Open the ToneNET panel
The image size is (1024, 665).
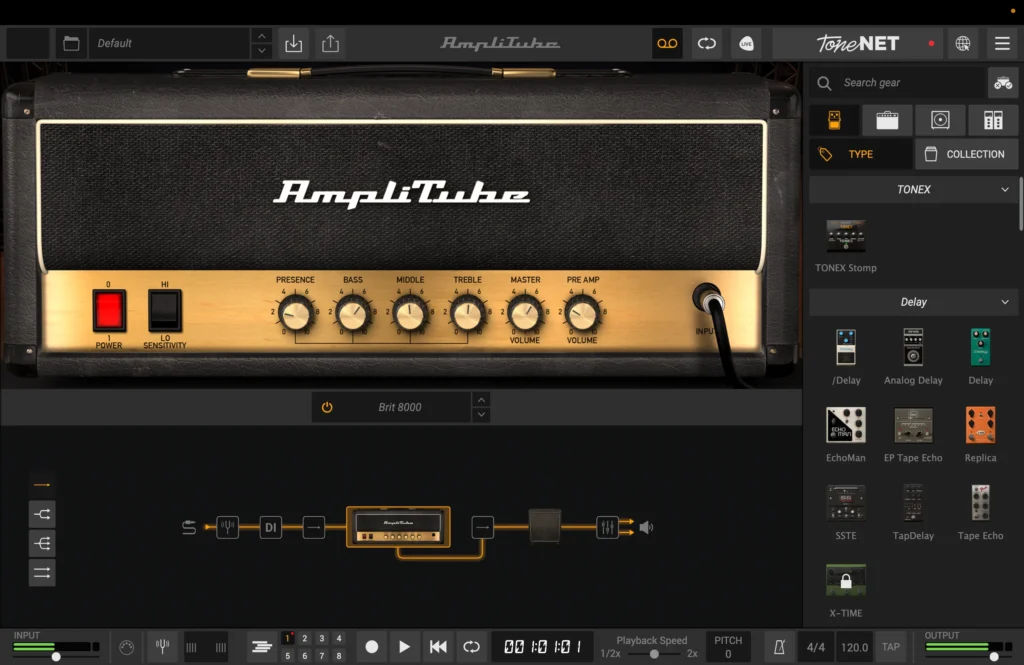click(x=857, y=44)
